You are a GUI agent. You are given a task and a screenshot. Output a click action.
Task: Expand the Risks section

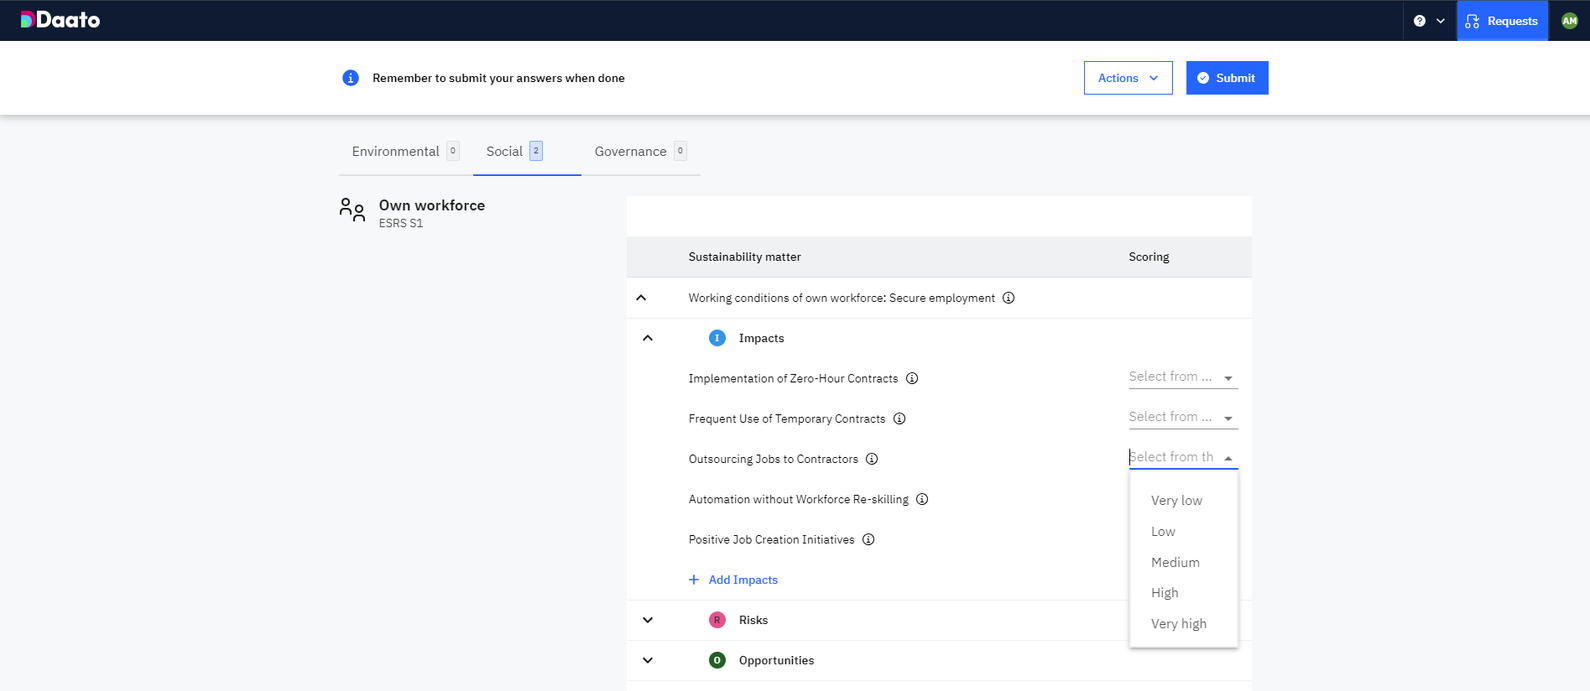coord(648,620)
